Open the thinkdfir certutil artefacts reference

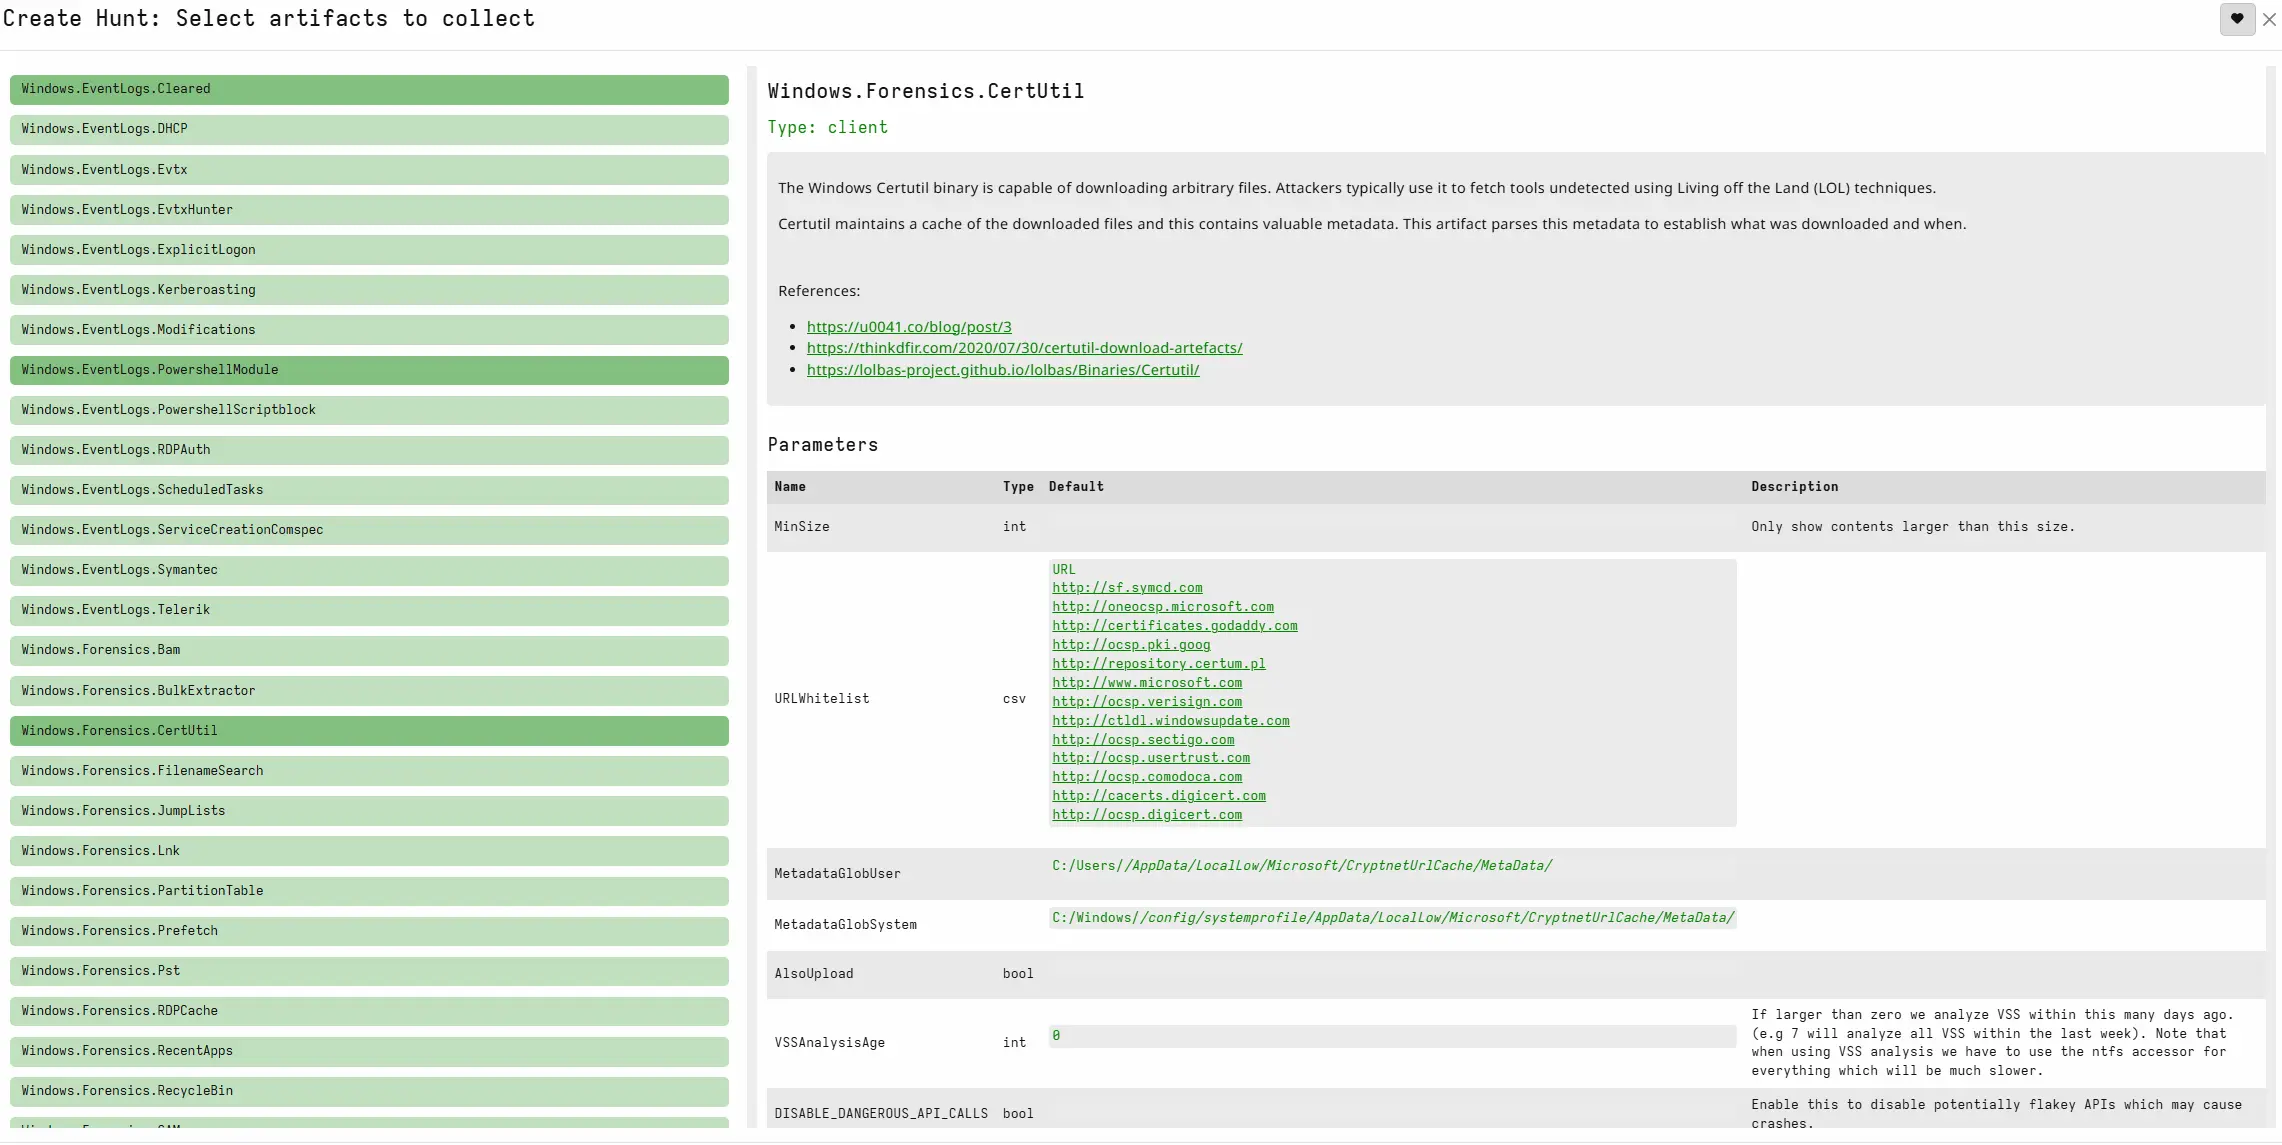pos(1024,348)
